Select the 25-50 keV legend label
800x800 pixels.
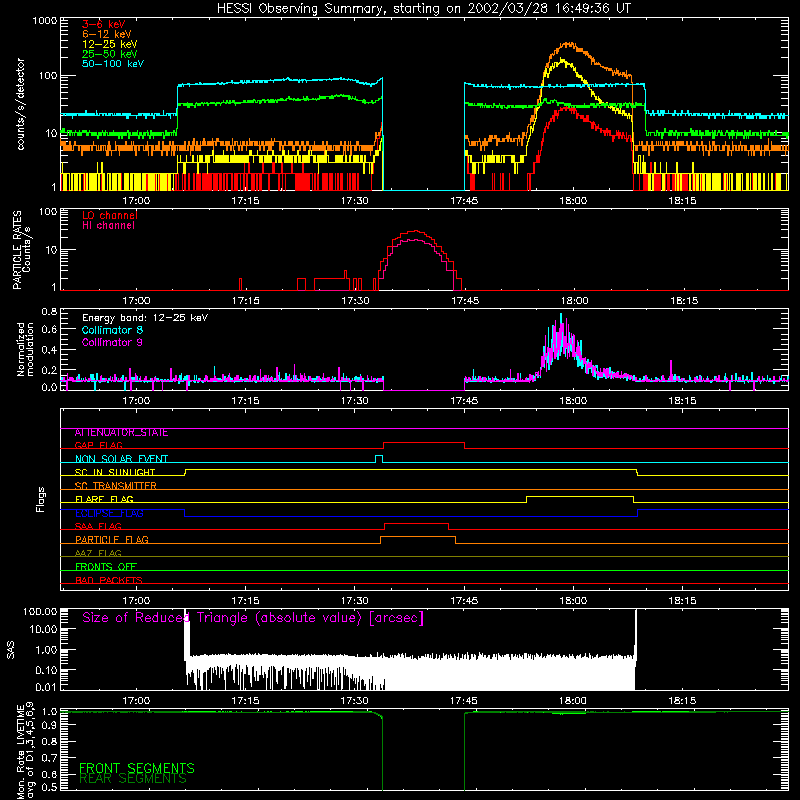click(110, 54)
